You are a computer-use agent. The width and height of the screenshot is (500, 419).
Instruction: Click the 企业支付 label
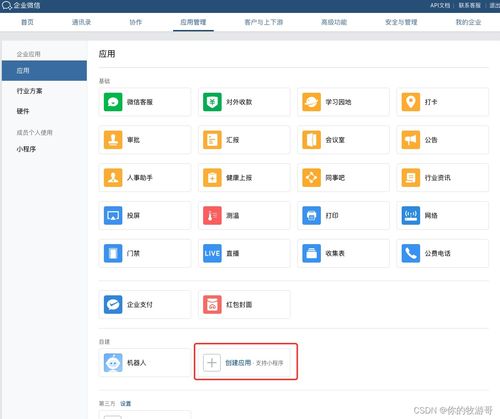(140, 305)
